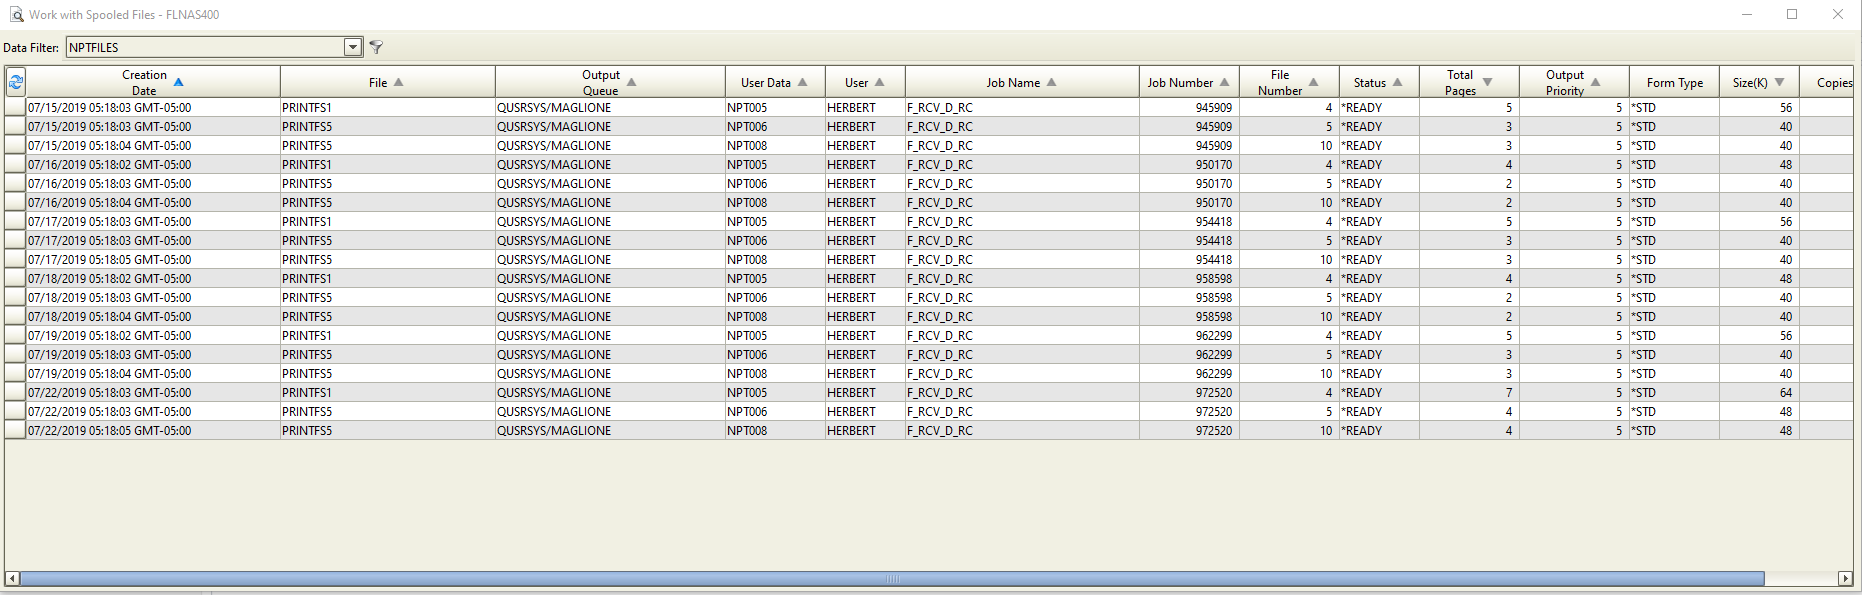Click NPT008 in the 07/18/2019 05:18:04 row

point(747,316)
